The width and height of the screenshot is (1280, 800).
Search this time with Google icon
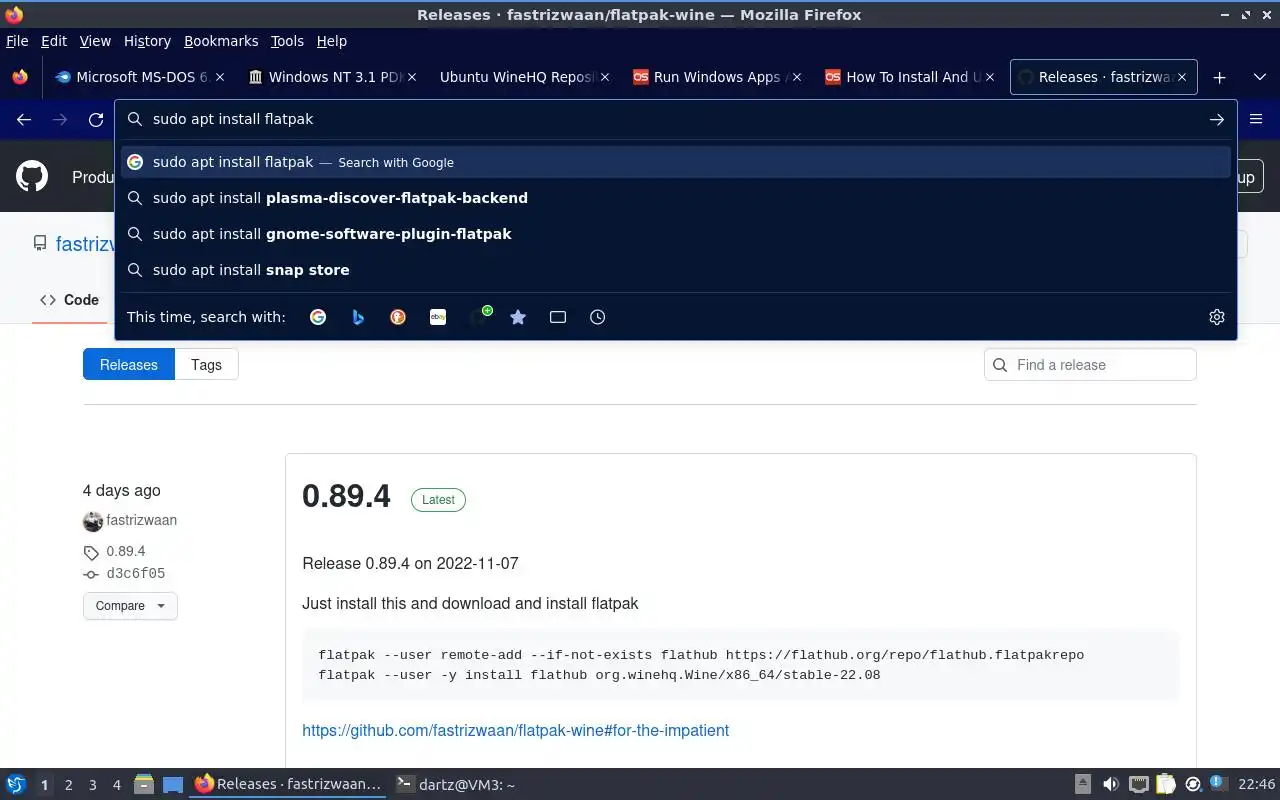click(x=318, y=317)
